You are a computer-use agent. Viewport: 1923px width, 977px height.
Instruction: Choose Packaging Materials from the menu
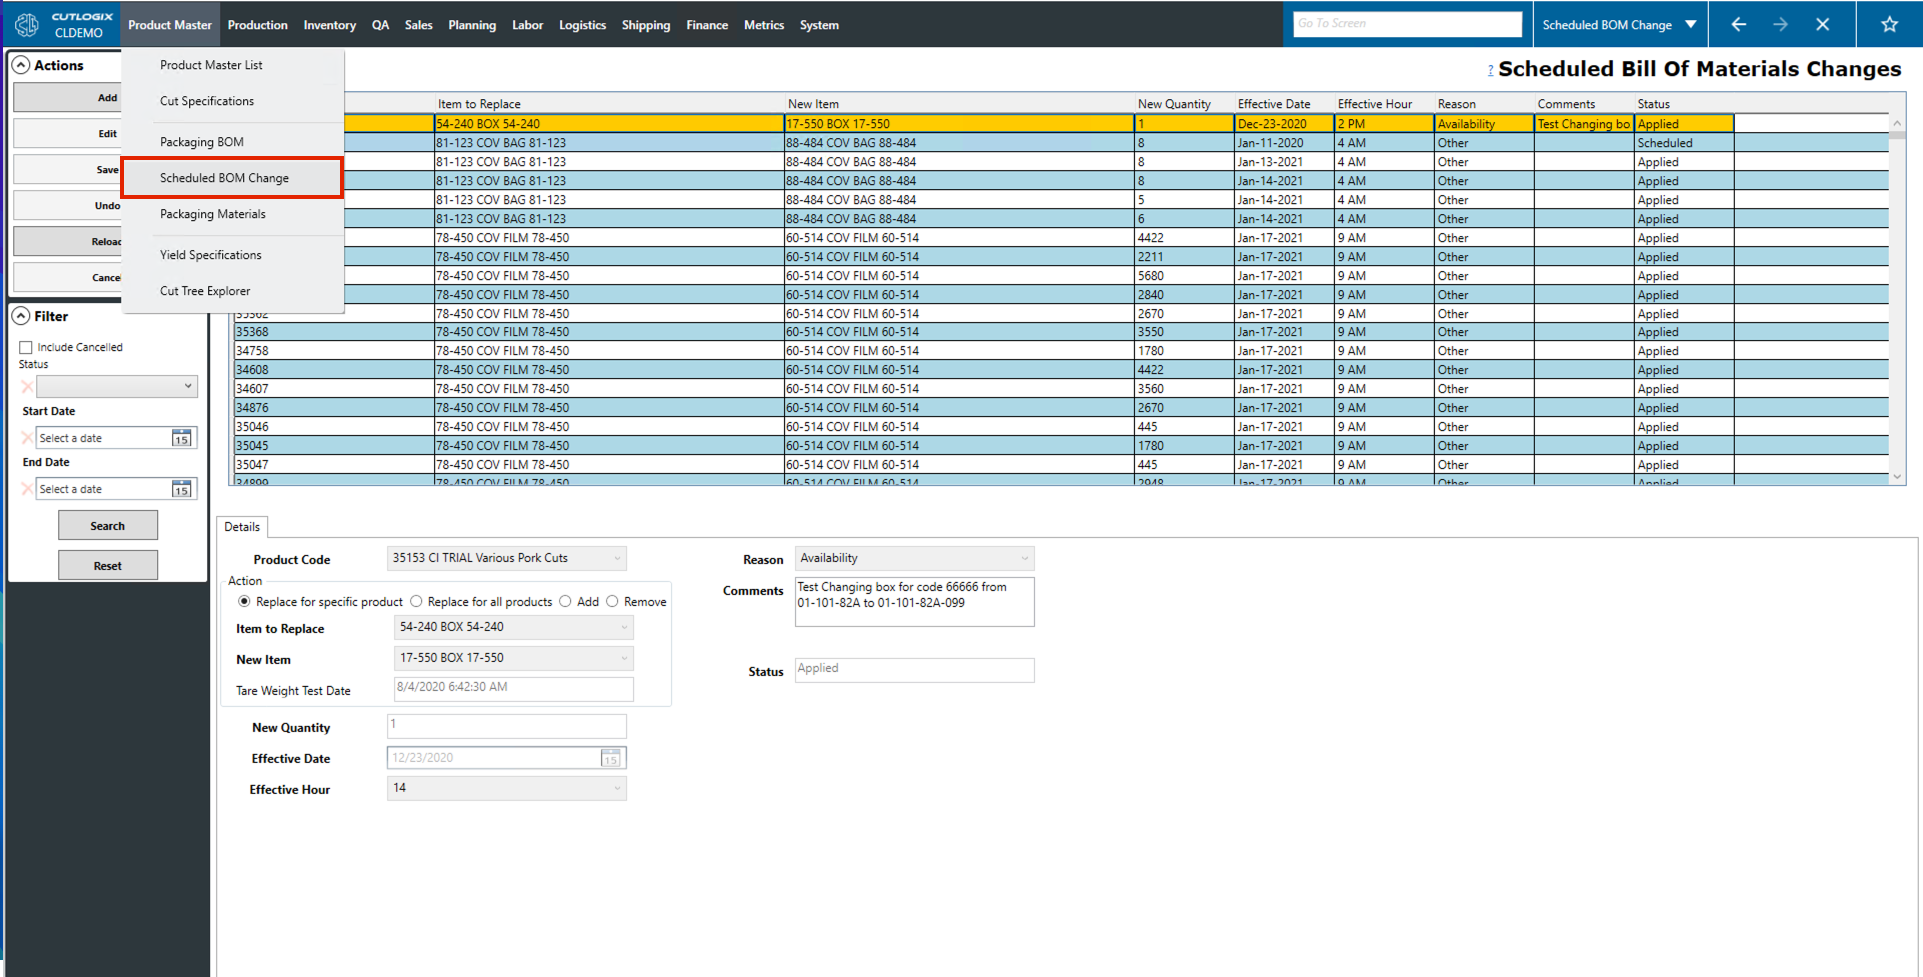click(213, 214)
